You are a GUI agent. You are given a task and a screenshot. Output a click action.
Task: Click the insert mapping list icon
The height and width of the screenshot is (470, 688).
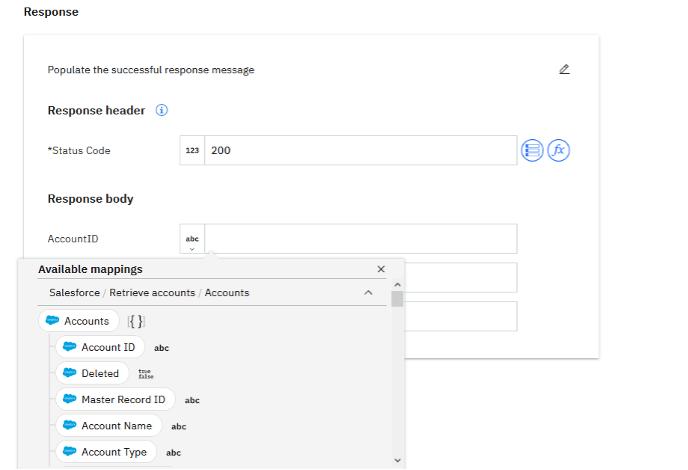[x=532, y=150]
